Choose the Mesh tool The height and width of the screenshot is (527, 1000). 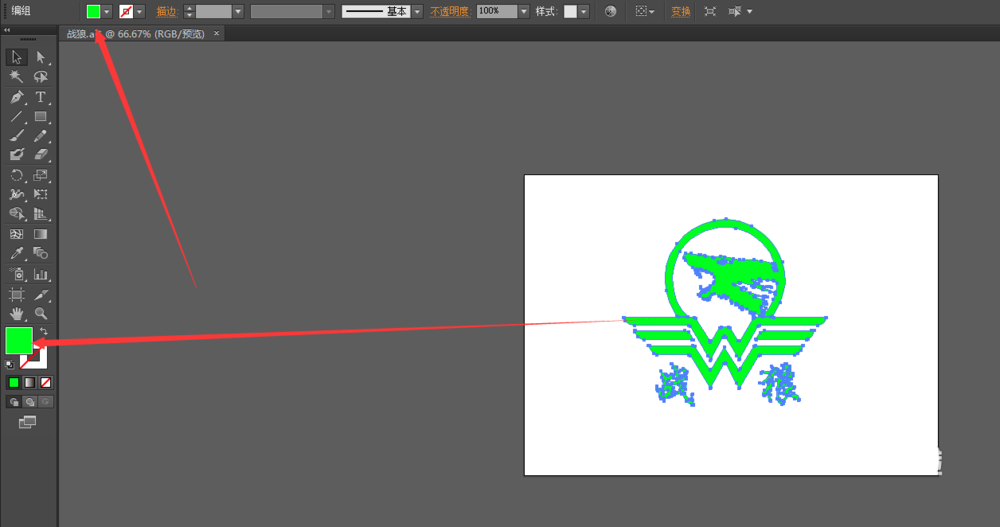click(16, 234)
